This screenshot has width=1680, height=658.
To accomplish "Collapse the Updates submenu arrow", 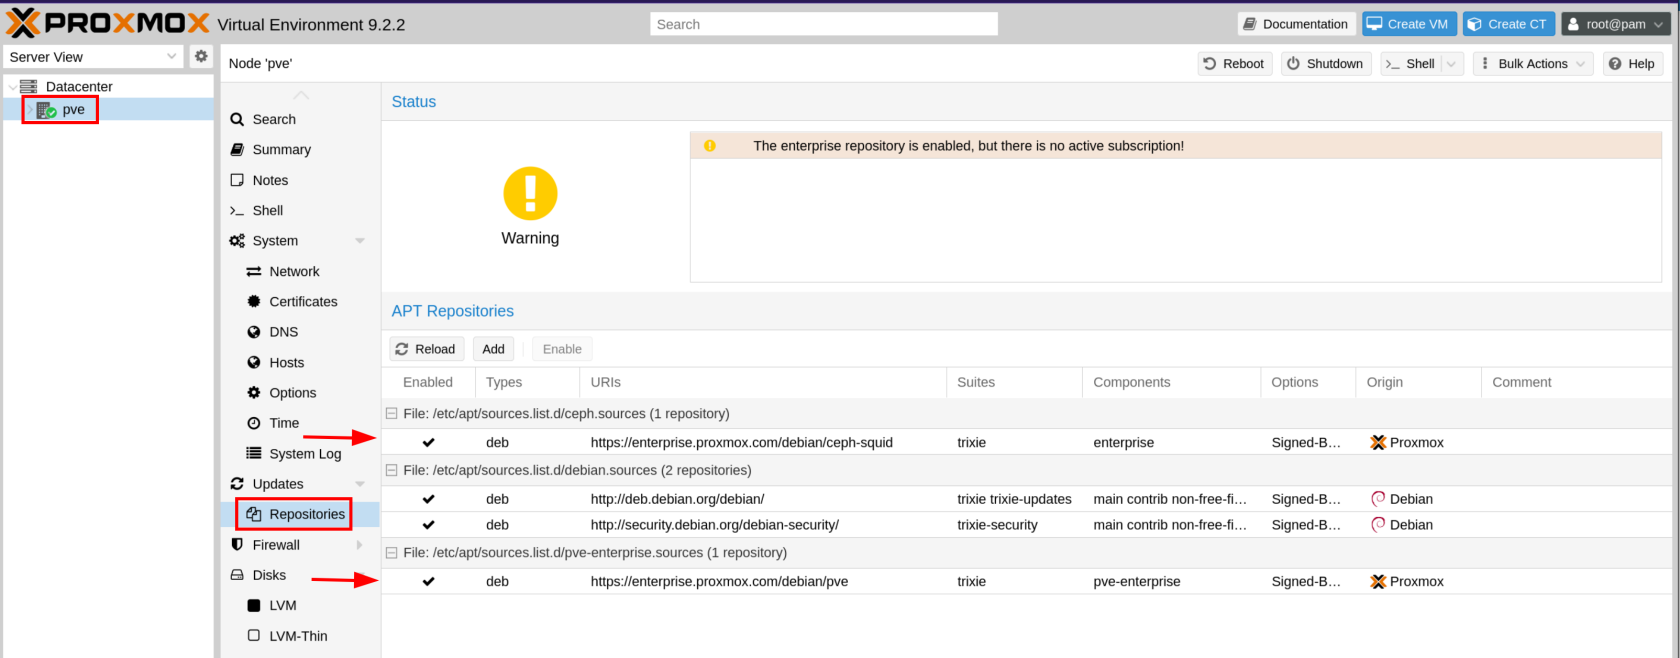I will 360,484.
